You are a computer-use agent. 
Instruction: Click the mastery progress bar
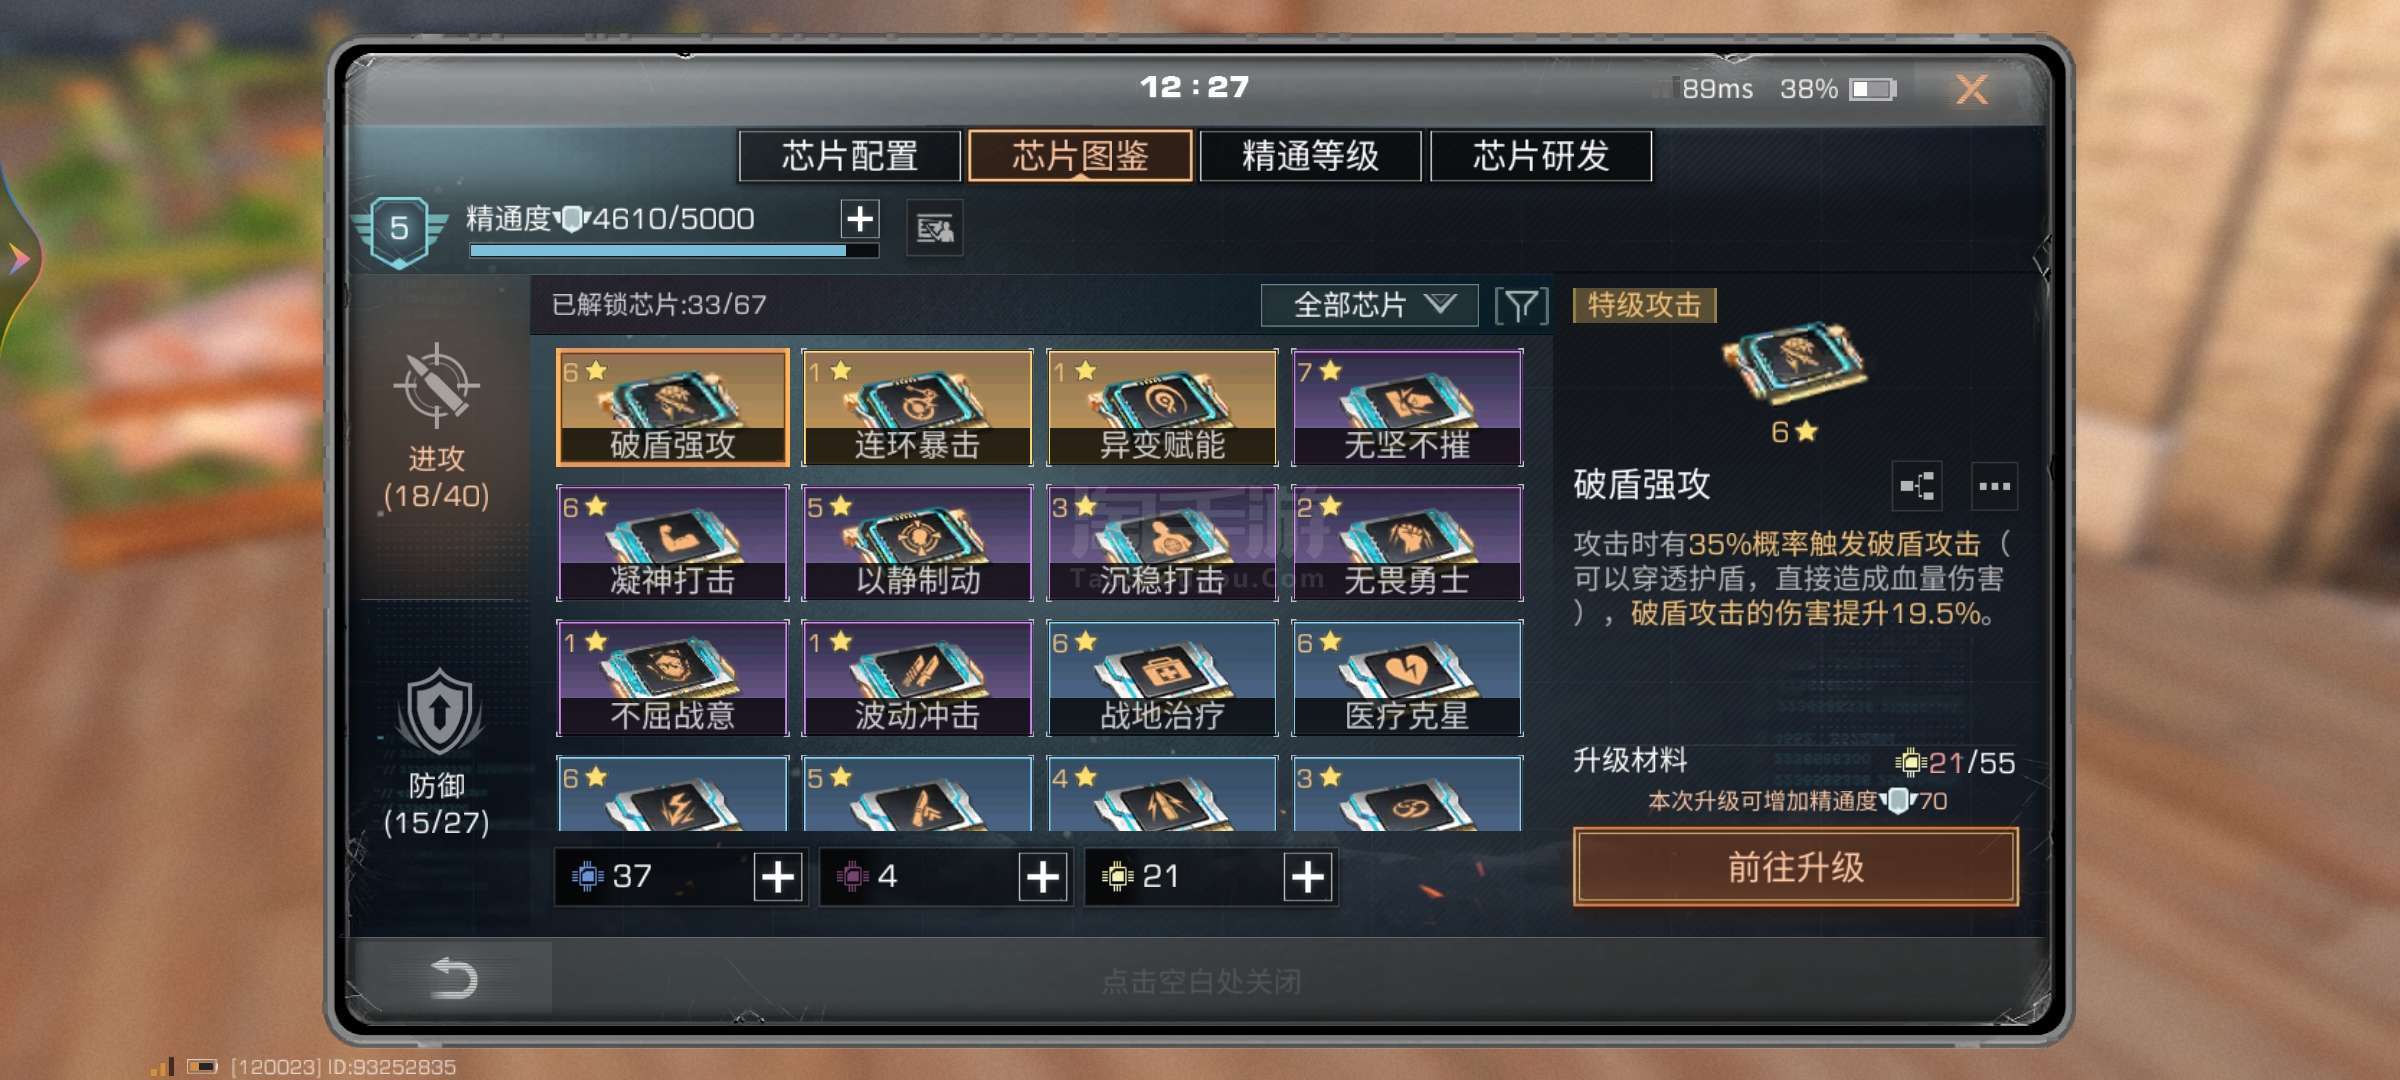(674, 251)
